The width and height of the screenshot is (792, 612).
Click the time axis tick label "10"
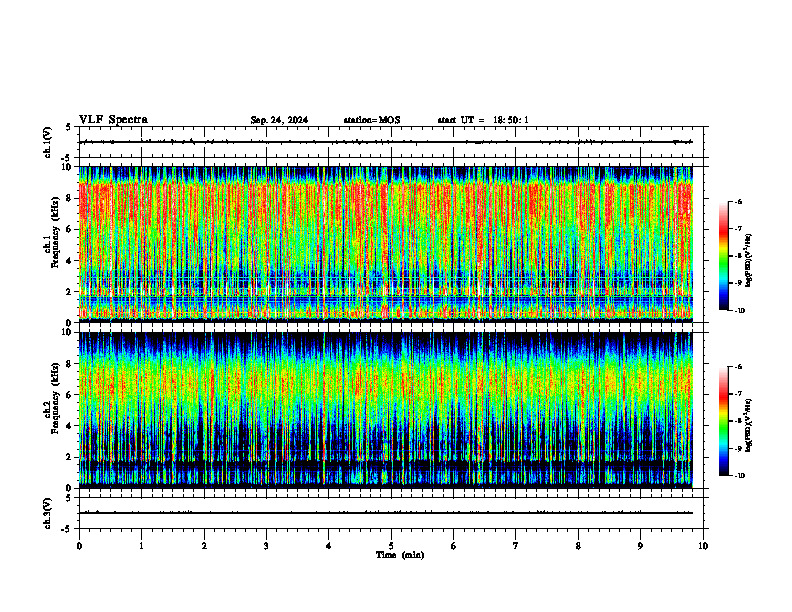pyautogui.click(x=703, y=546)
